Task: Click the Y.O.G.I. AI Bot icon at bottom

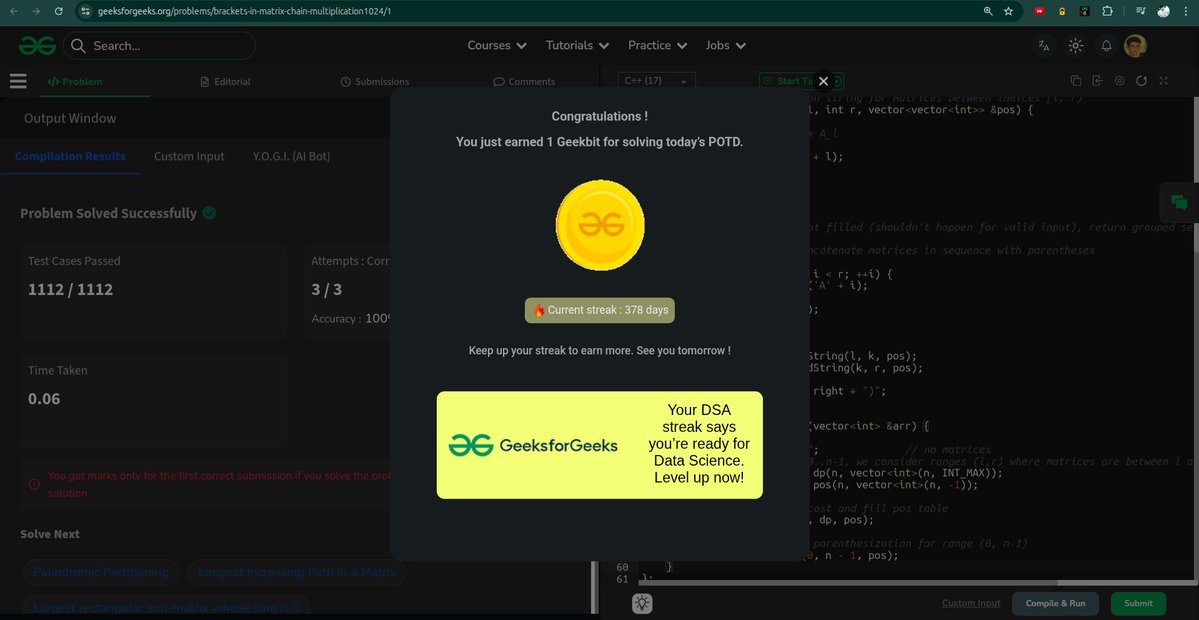Action: click(642, 603)
